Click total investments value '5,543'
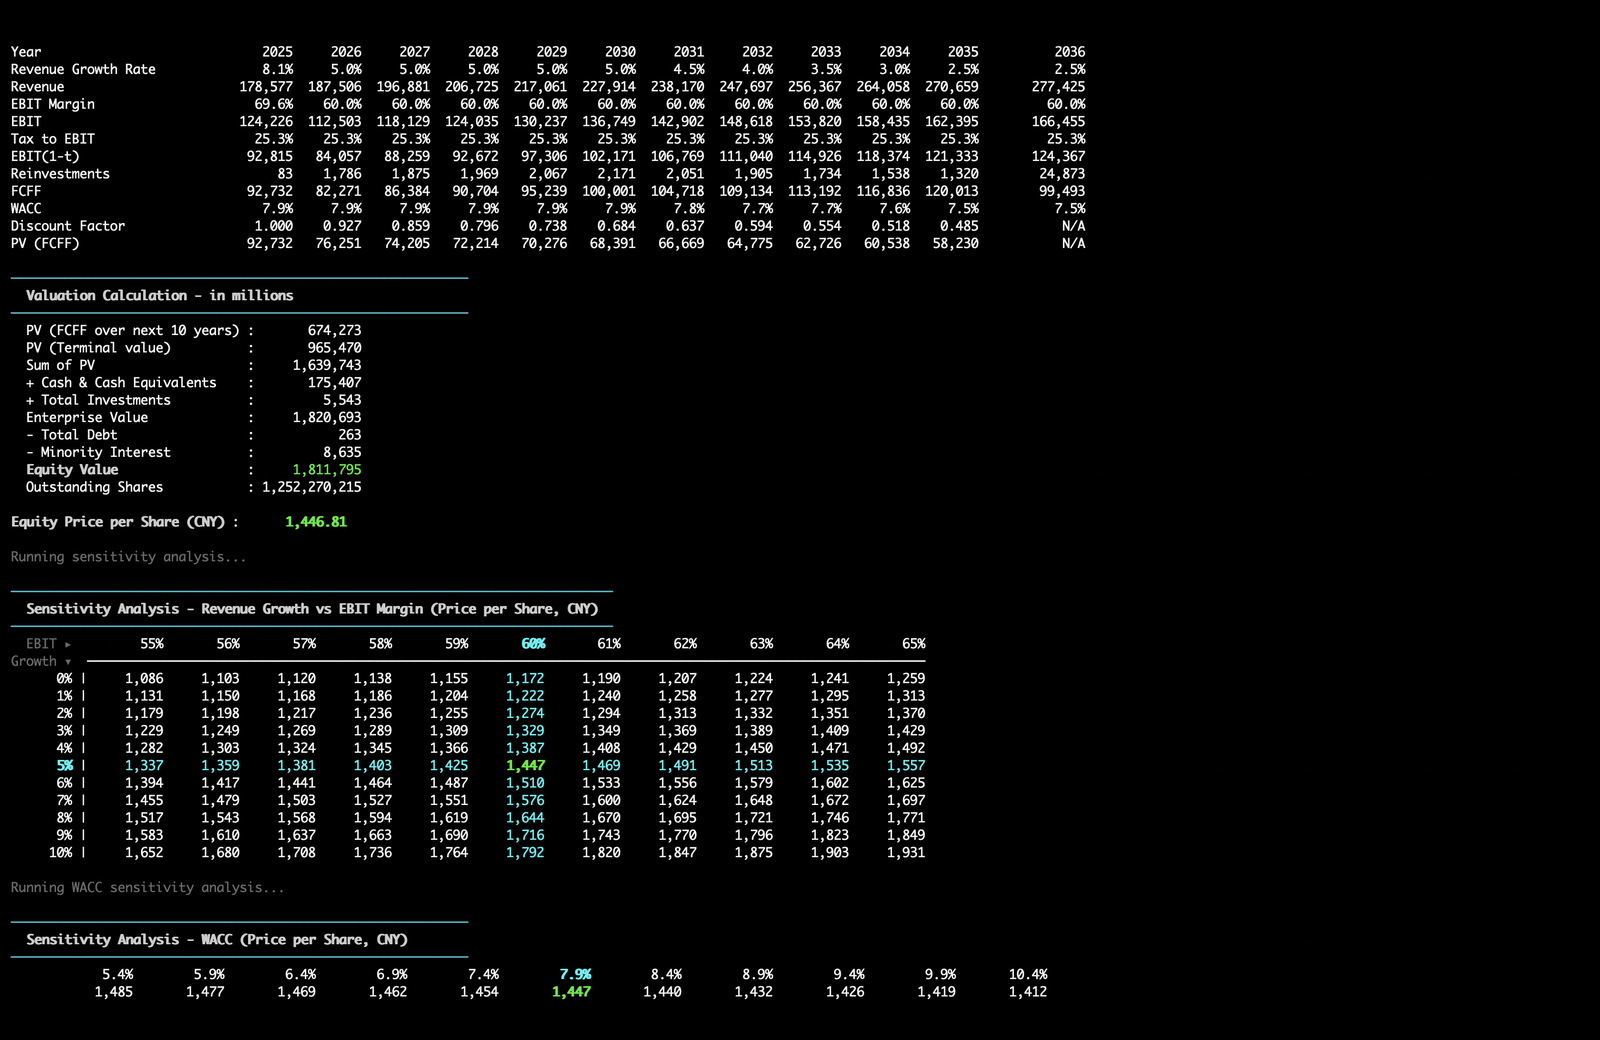Viewport: 1600px width, 1040px height. pos(342,400)
